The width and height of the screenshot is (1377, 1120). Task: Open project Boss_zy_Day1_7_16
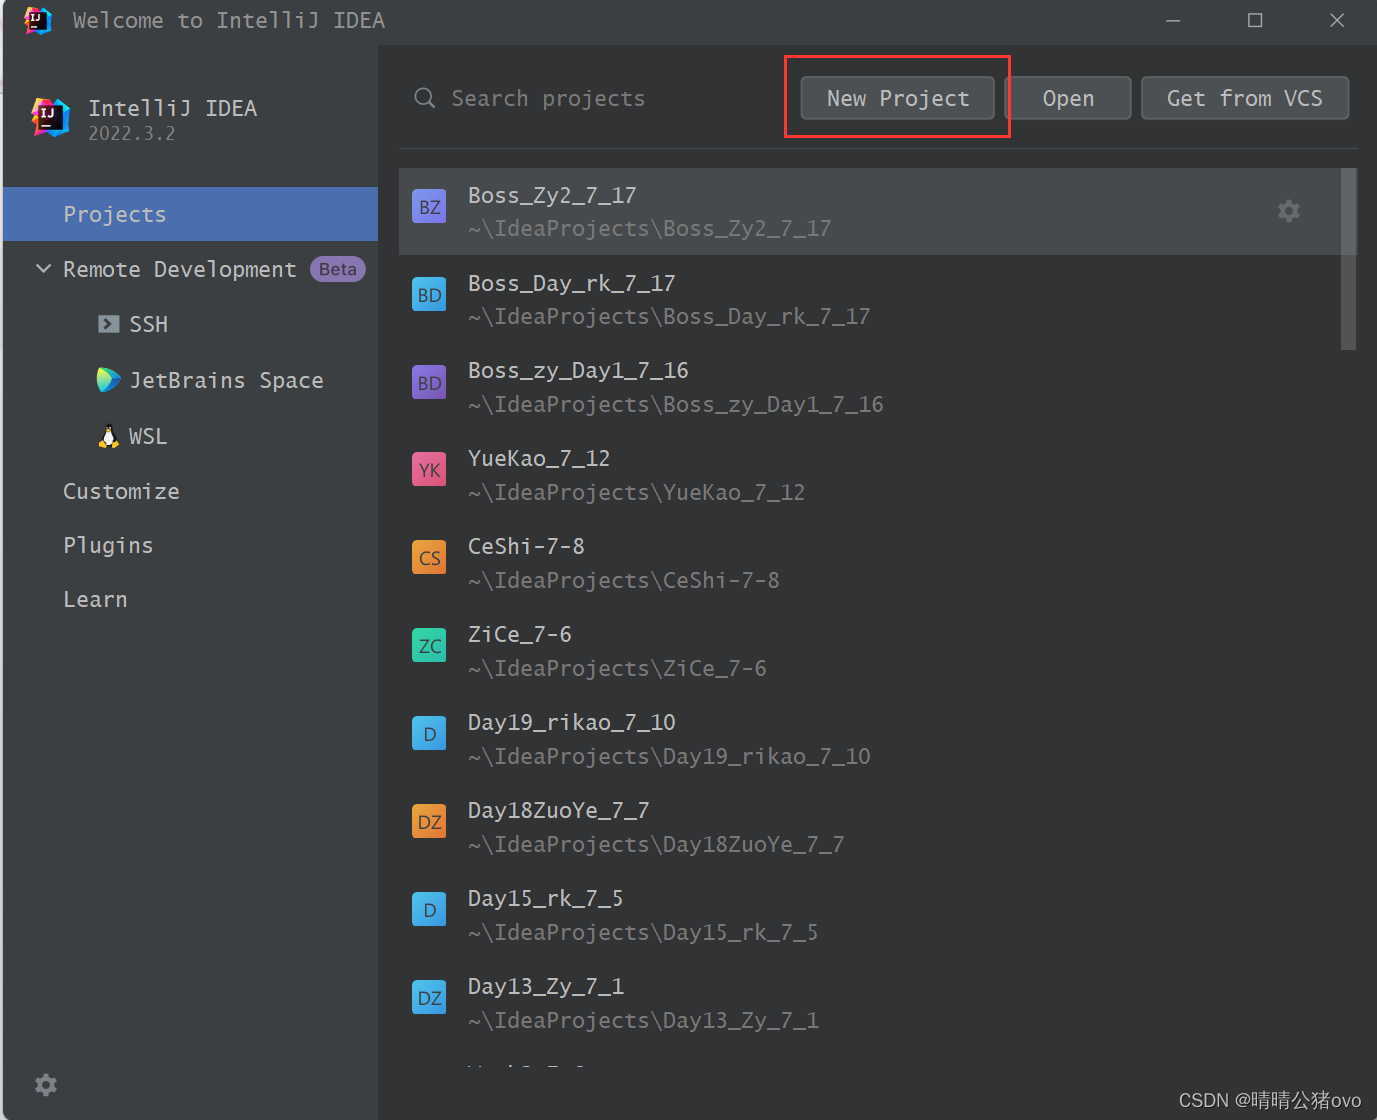[x=870, y=387]
